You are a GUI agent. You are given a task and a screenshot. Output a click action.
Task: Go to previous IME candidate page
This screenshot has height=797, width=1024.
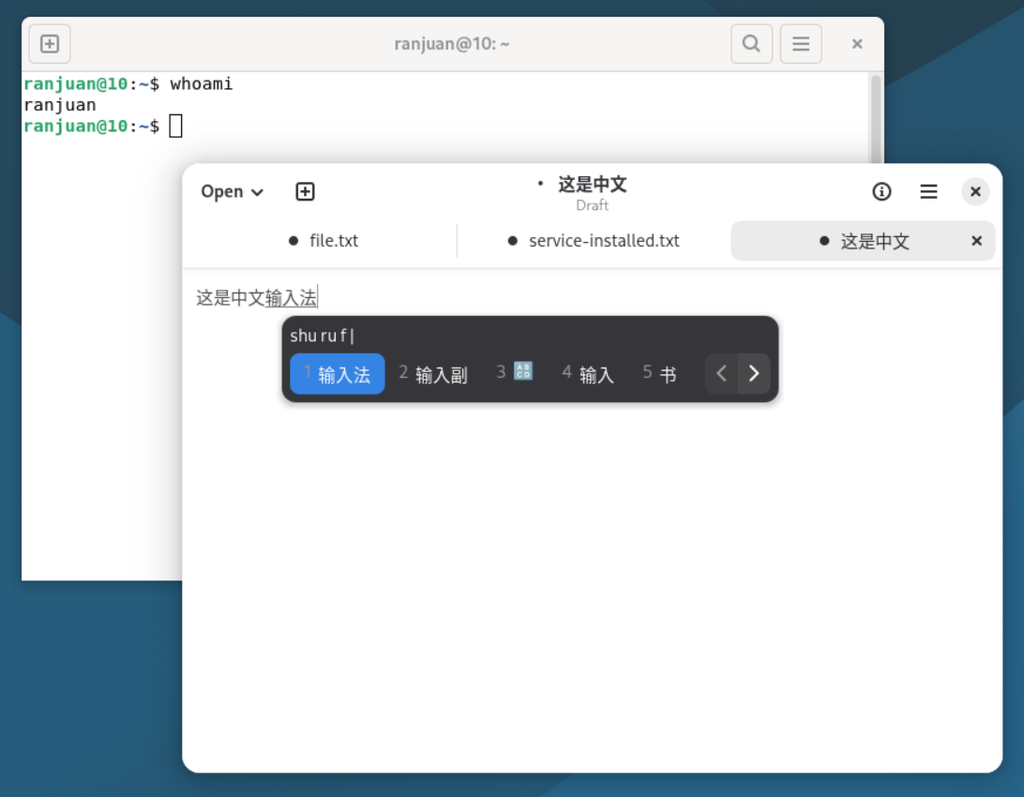[722, 374]
